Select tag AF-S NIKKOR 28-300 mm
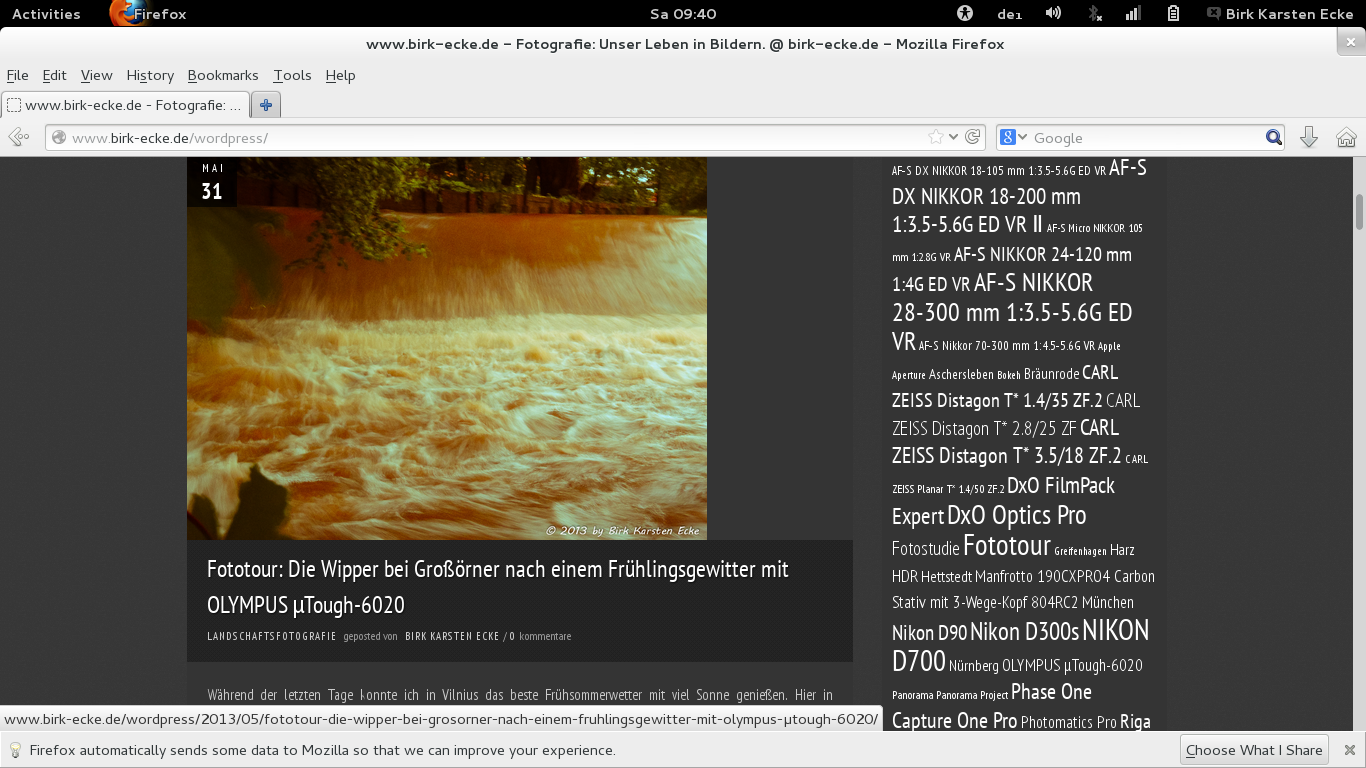Viewport: 1366px width, 768px height. 1012,312
